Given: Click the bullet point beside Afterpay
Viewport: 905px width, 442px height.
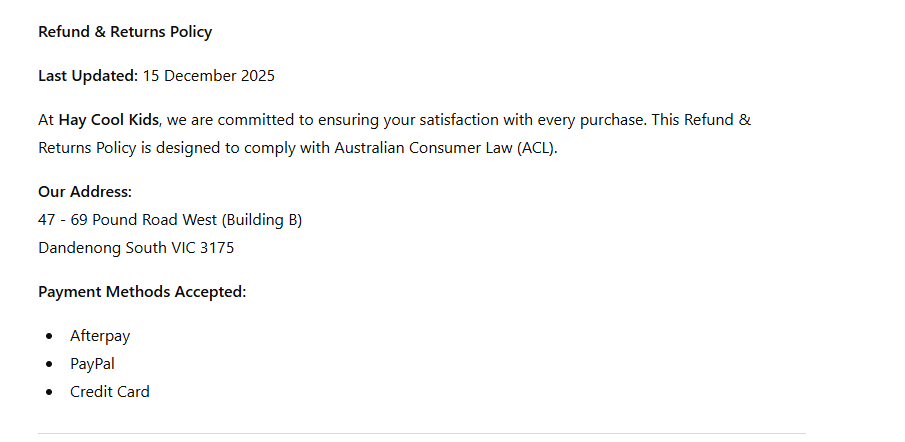Looking at the screenshot, I should pyautogui.click(x=50, y=336).
